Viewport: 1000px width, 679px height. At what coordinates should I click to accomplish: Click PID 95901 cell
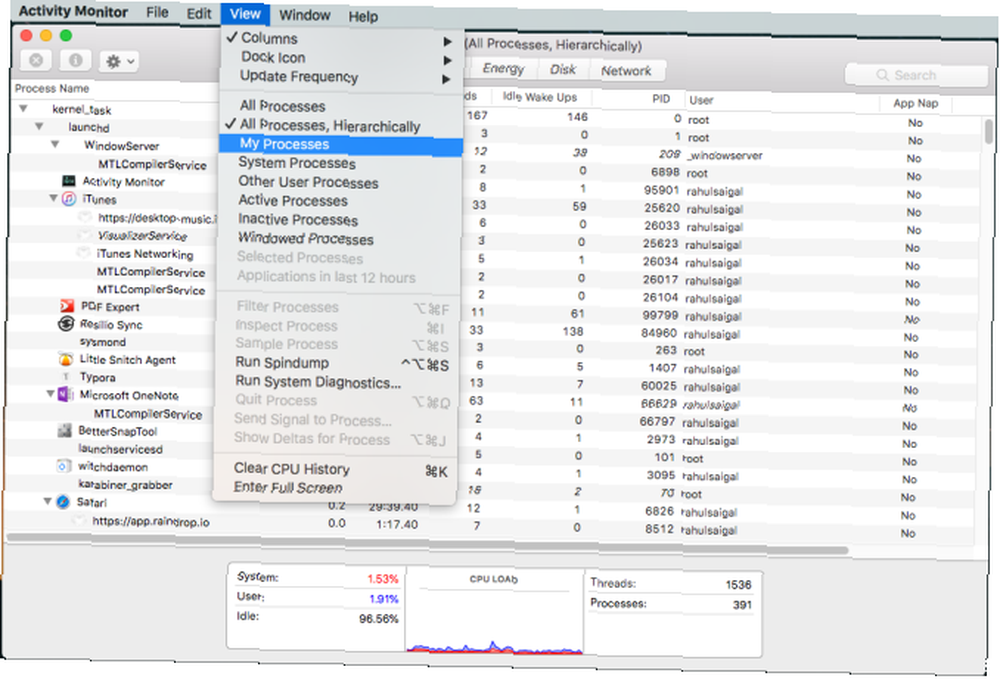pyautogui.click(x=661, y=190)
